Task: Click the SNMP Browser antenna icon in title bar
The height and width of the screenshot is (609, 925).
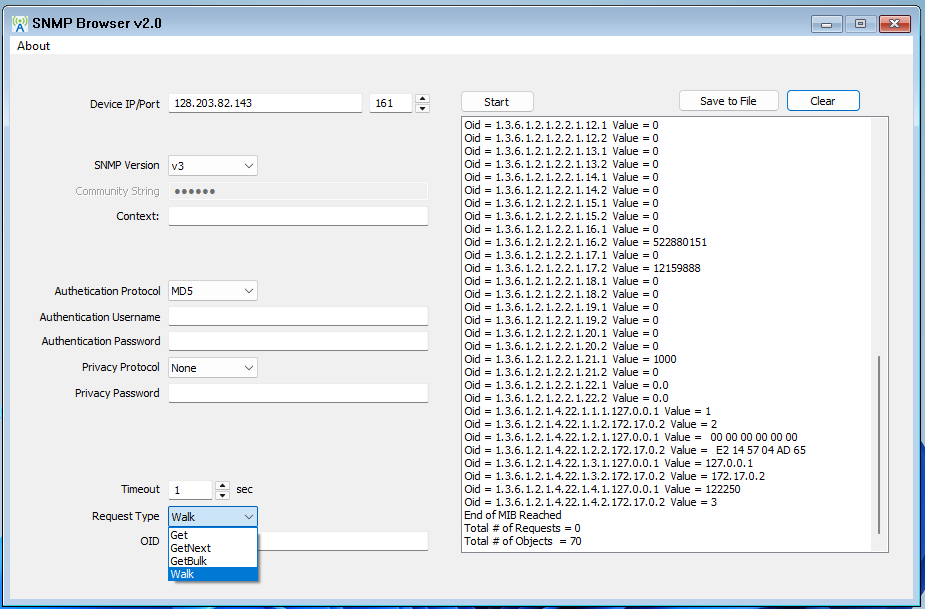Action: pos(18,22)
